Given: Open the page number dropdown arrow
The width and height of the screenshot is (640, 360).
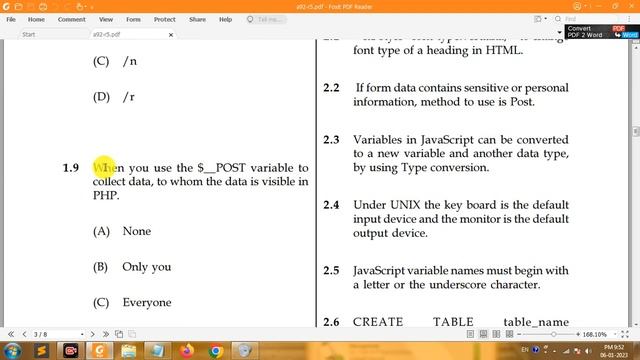Looking at the screenshot, I should [x=82, y=334].
